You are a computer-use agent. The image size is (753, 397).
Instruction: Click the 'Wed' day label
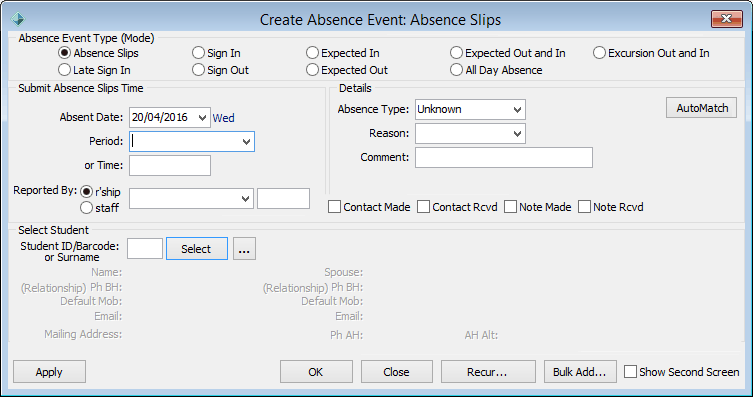point(224,118)
